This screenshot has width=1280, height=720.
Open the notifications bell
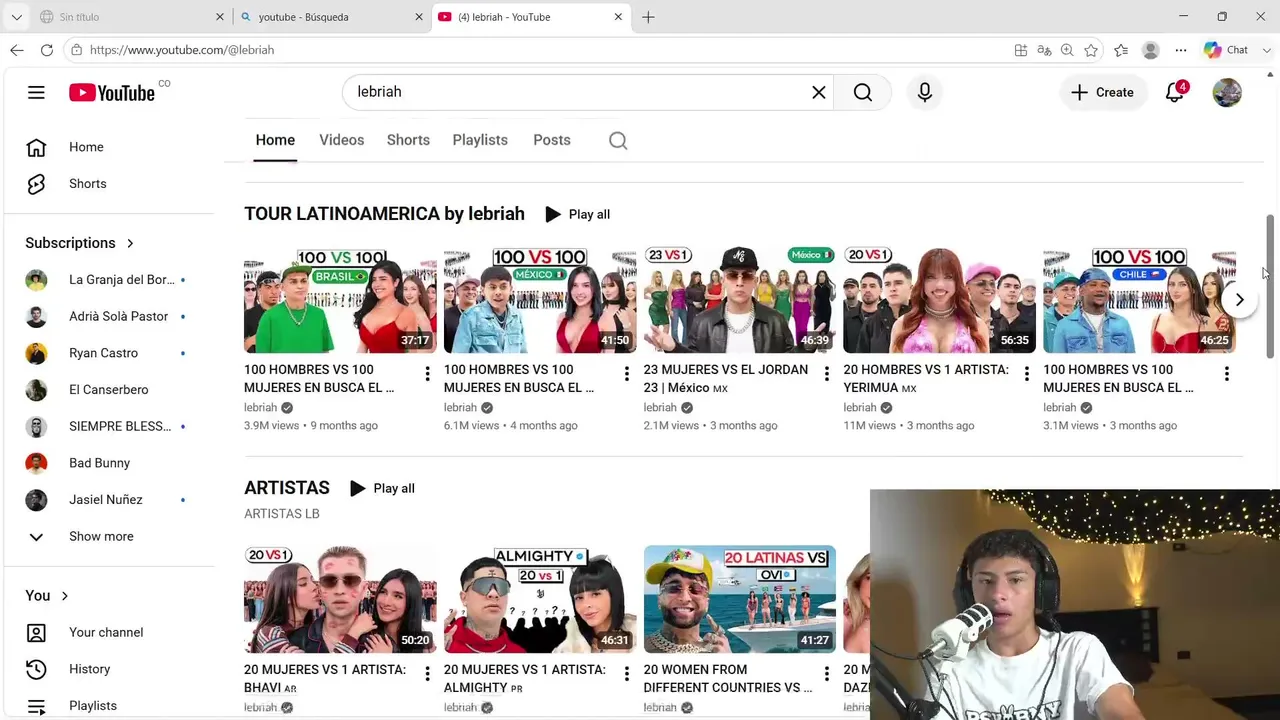tap(1175, 92)
